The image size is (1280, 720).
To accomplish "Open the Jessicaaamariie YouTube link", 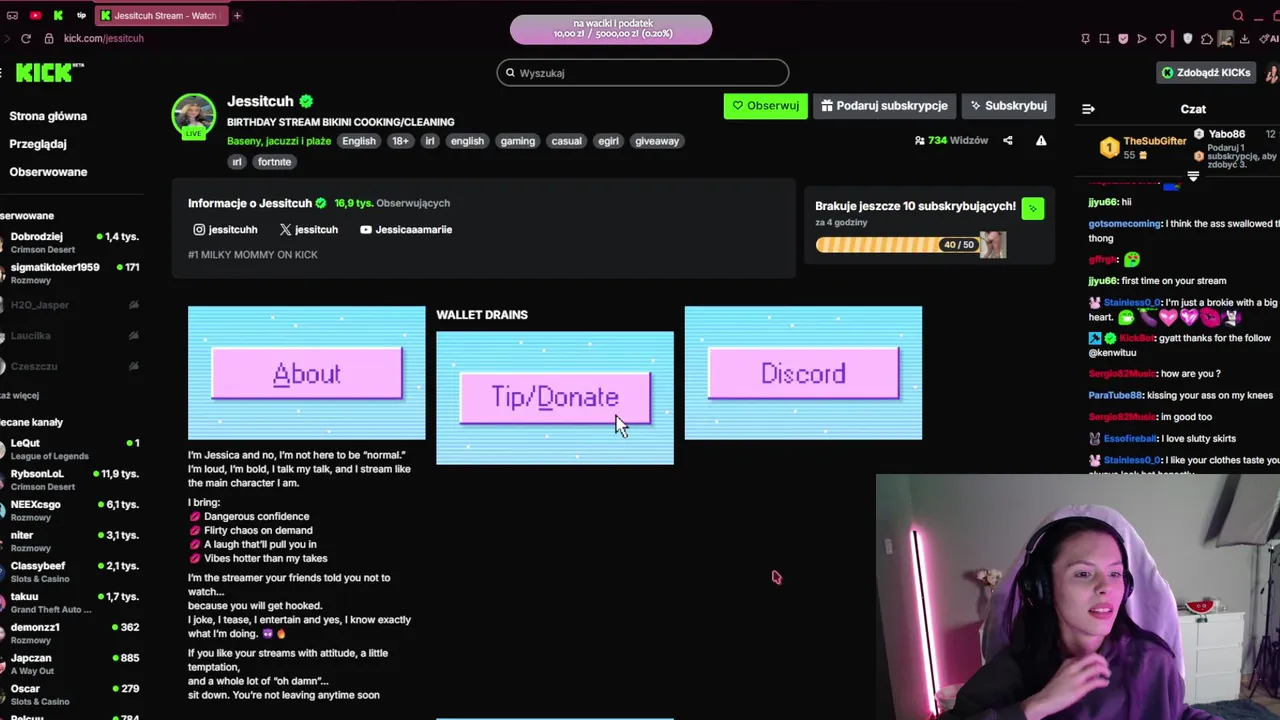I will click(406, 230).
